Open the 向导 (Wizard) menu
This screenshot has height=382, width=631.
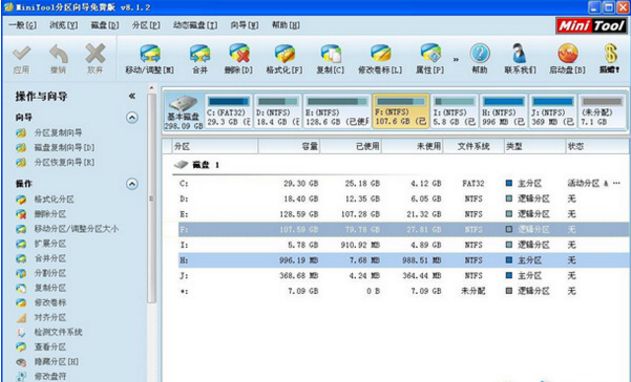click(244, 25)
